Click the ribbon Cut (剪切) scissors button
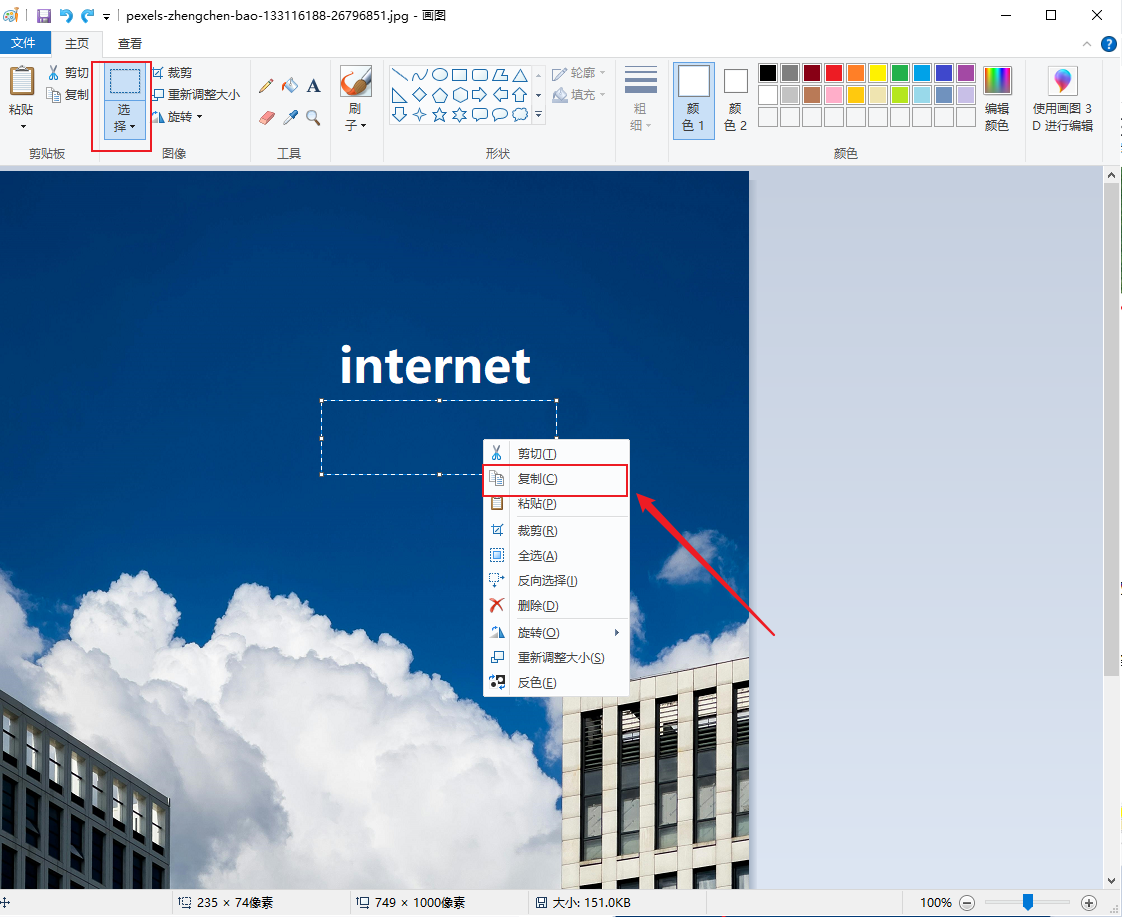The image size is (1122, 917). (x=68, y=72)
